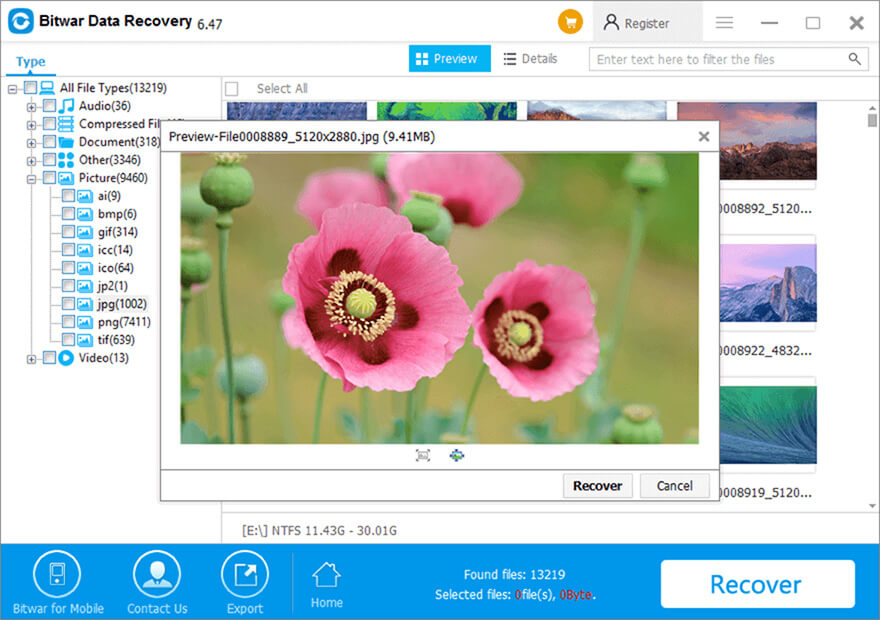Expand the Document(318) node
Image resolution: width=880 pixels, height=620 pixels.
tap(31, 143)
